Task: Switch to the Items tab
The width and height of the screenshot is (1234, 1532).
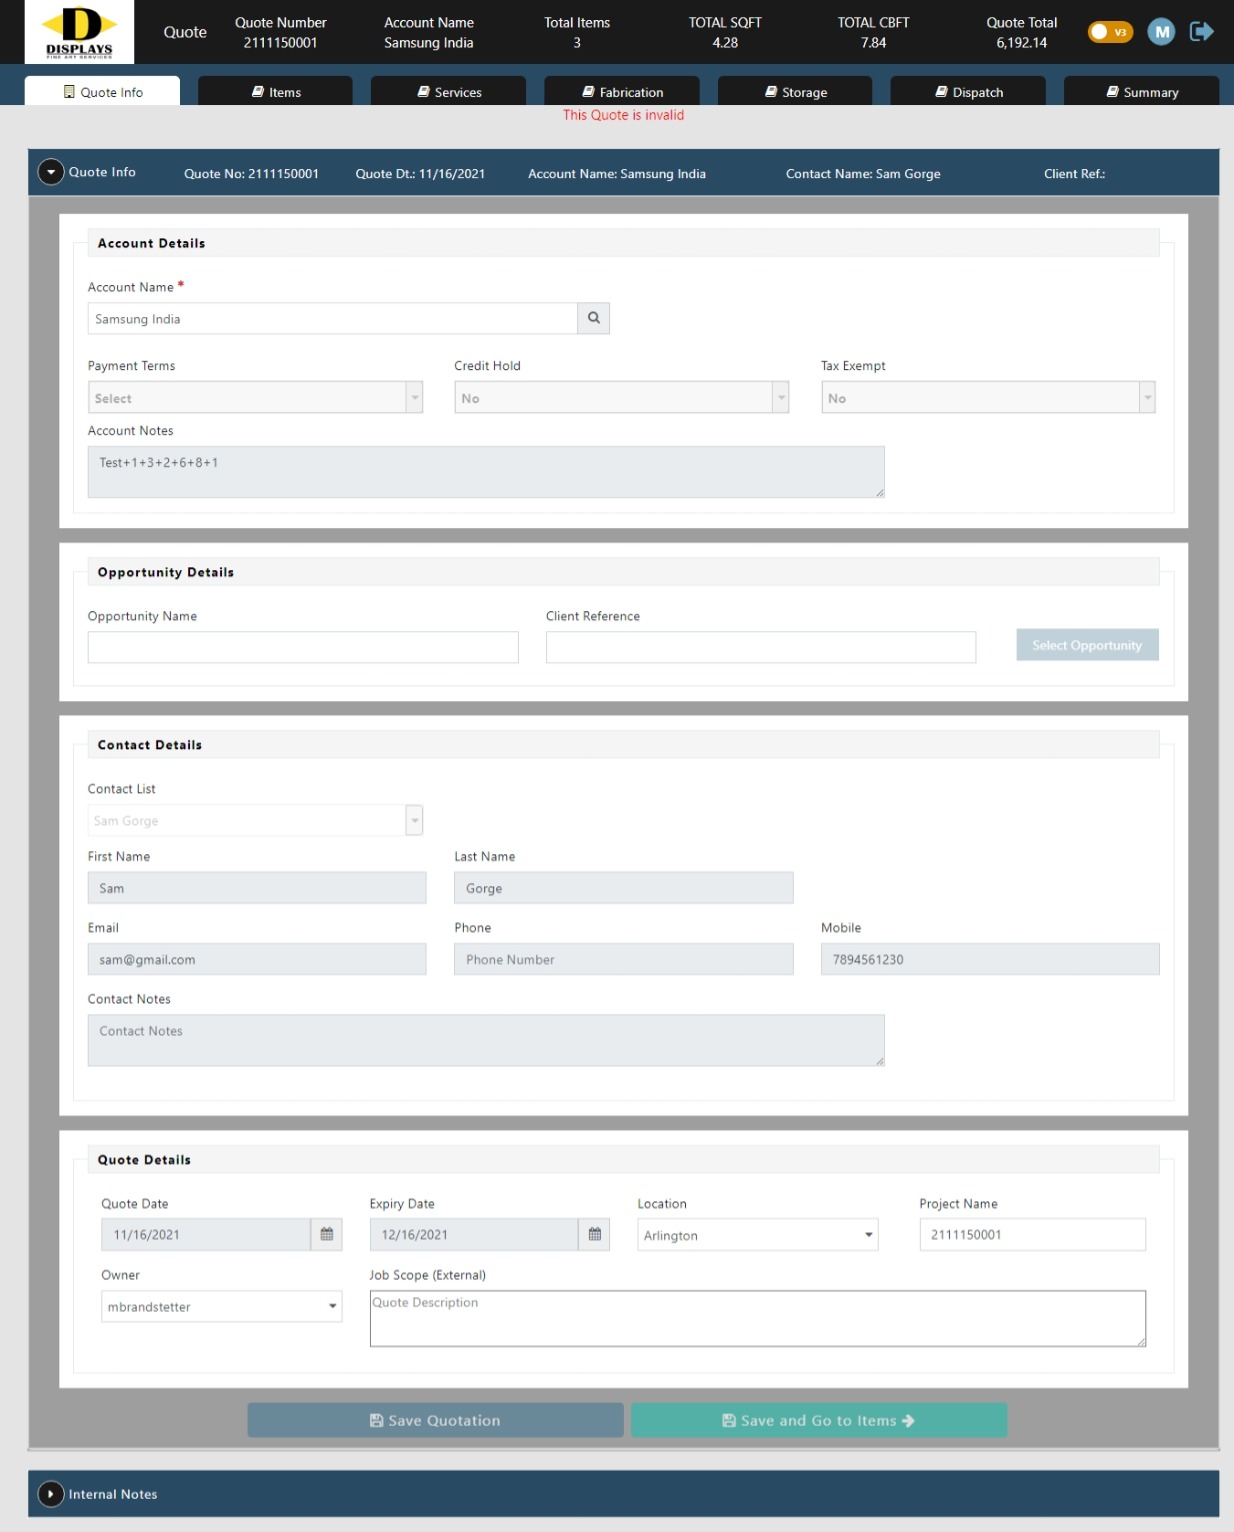Action: [275, 92]
